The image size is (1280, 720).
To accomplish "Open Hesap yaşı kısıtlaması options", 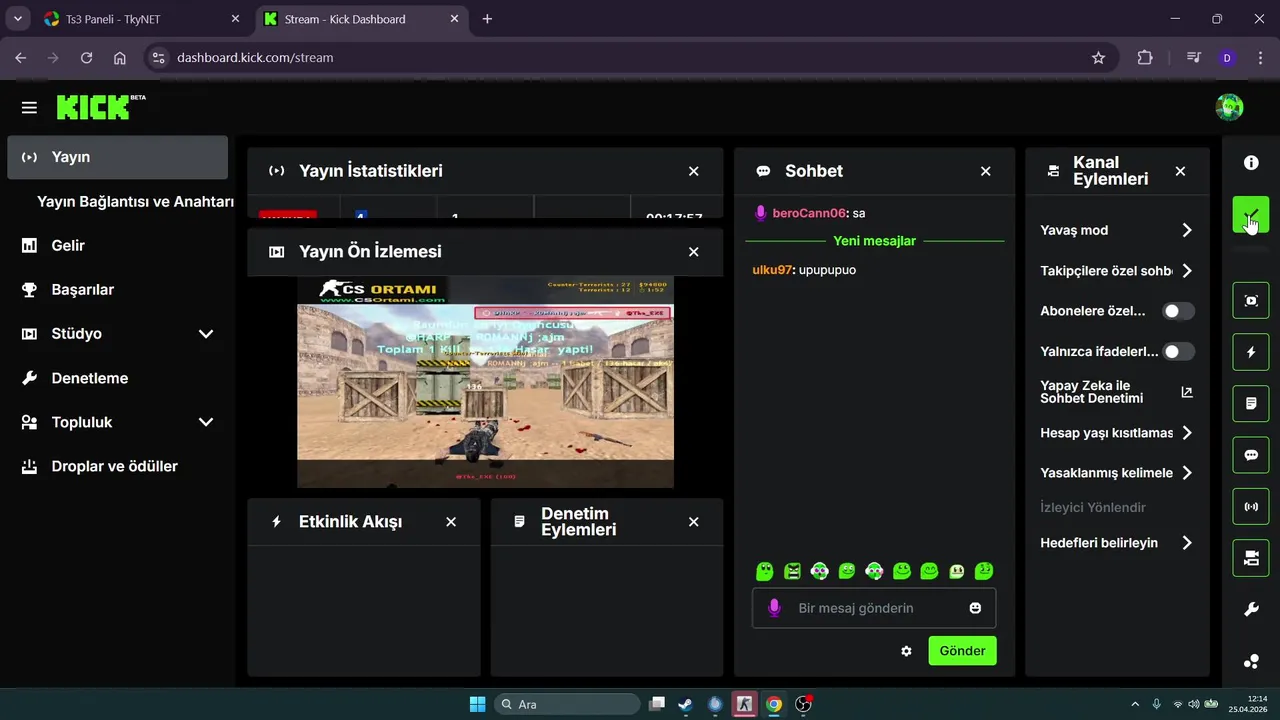I will [1117, 433].
